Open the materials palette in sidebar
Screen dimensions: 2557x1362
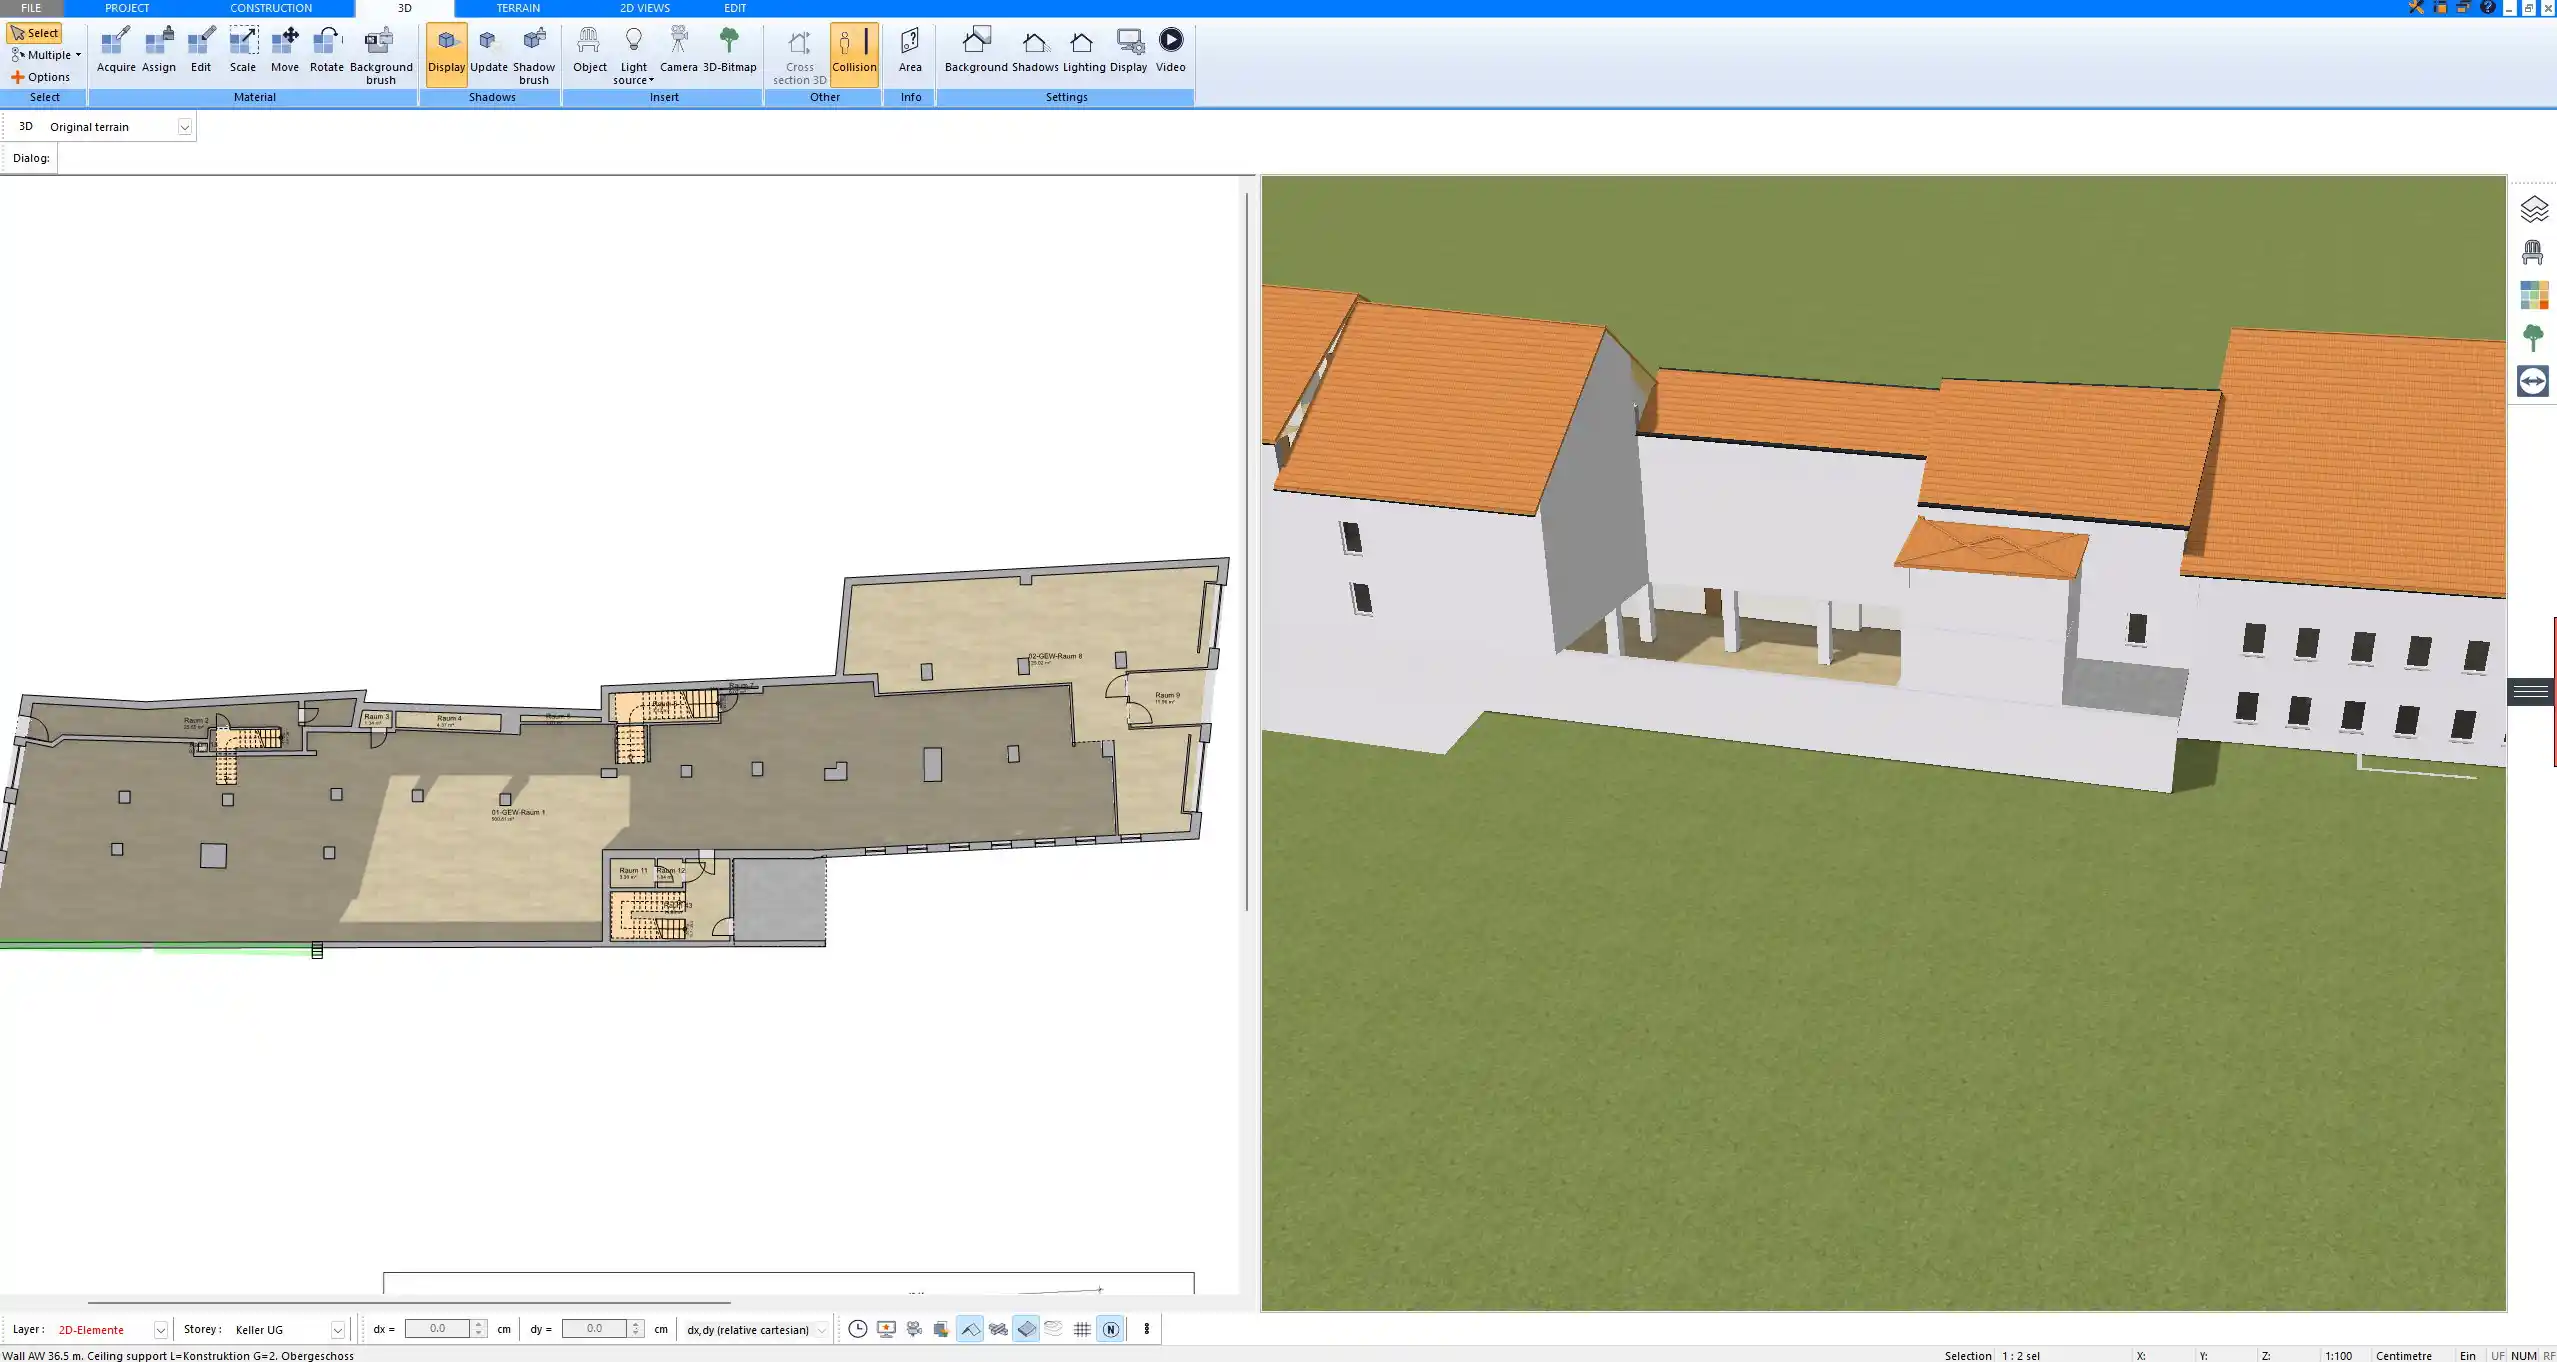point(2533,295)
